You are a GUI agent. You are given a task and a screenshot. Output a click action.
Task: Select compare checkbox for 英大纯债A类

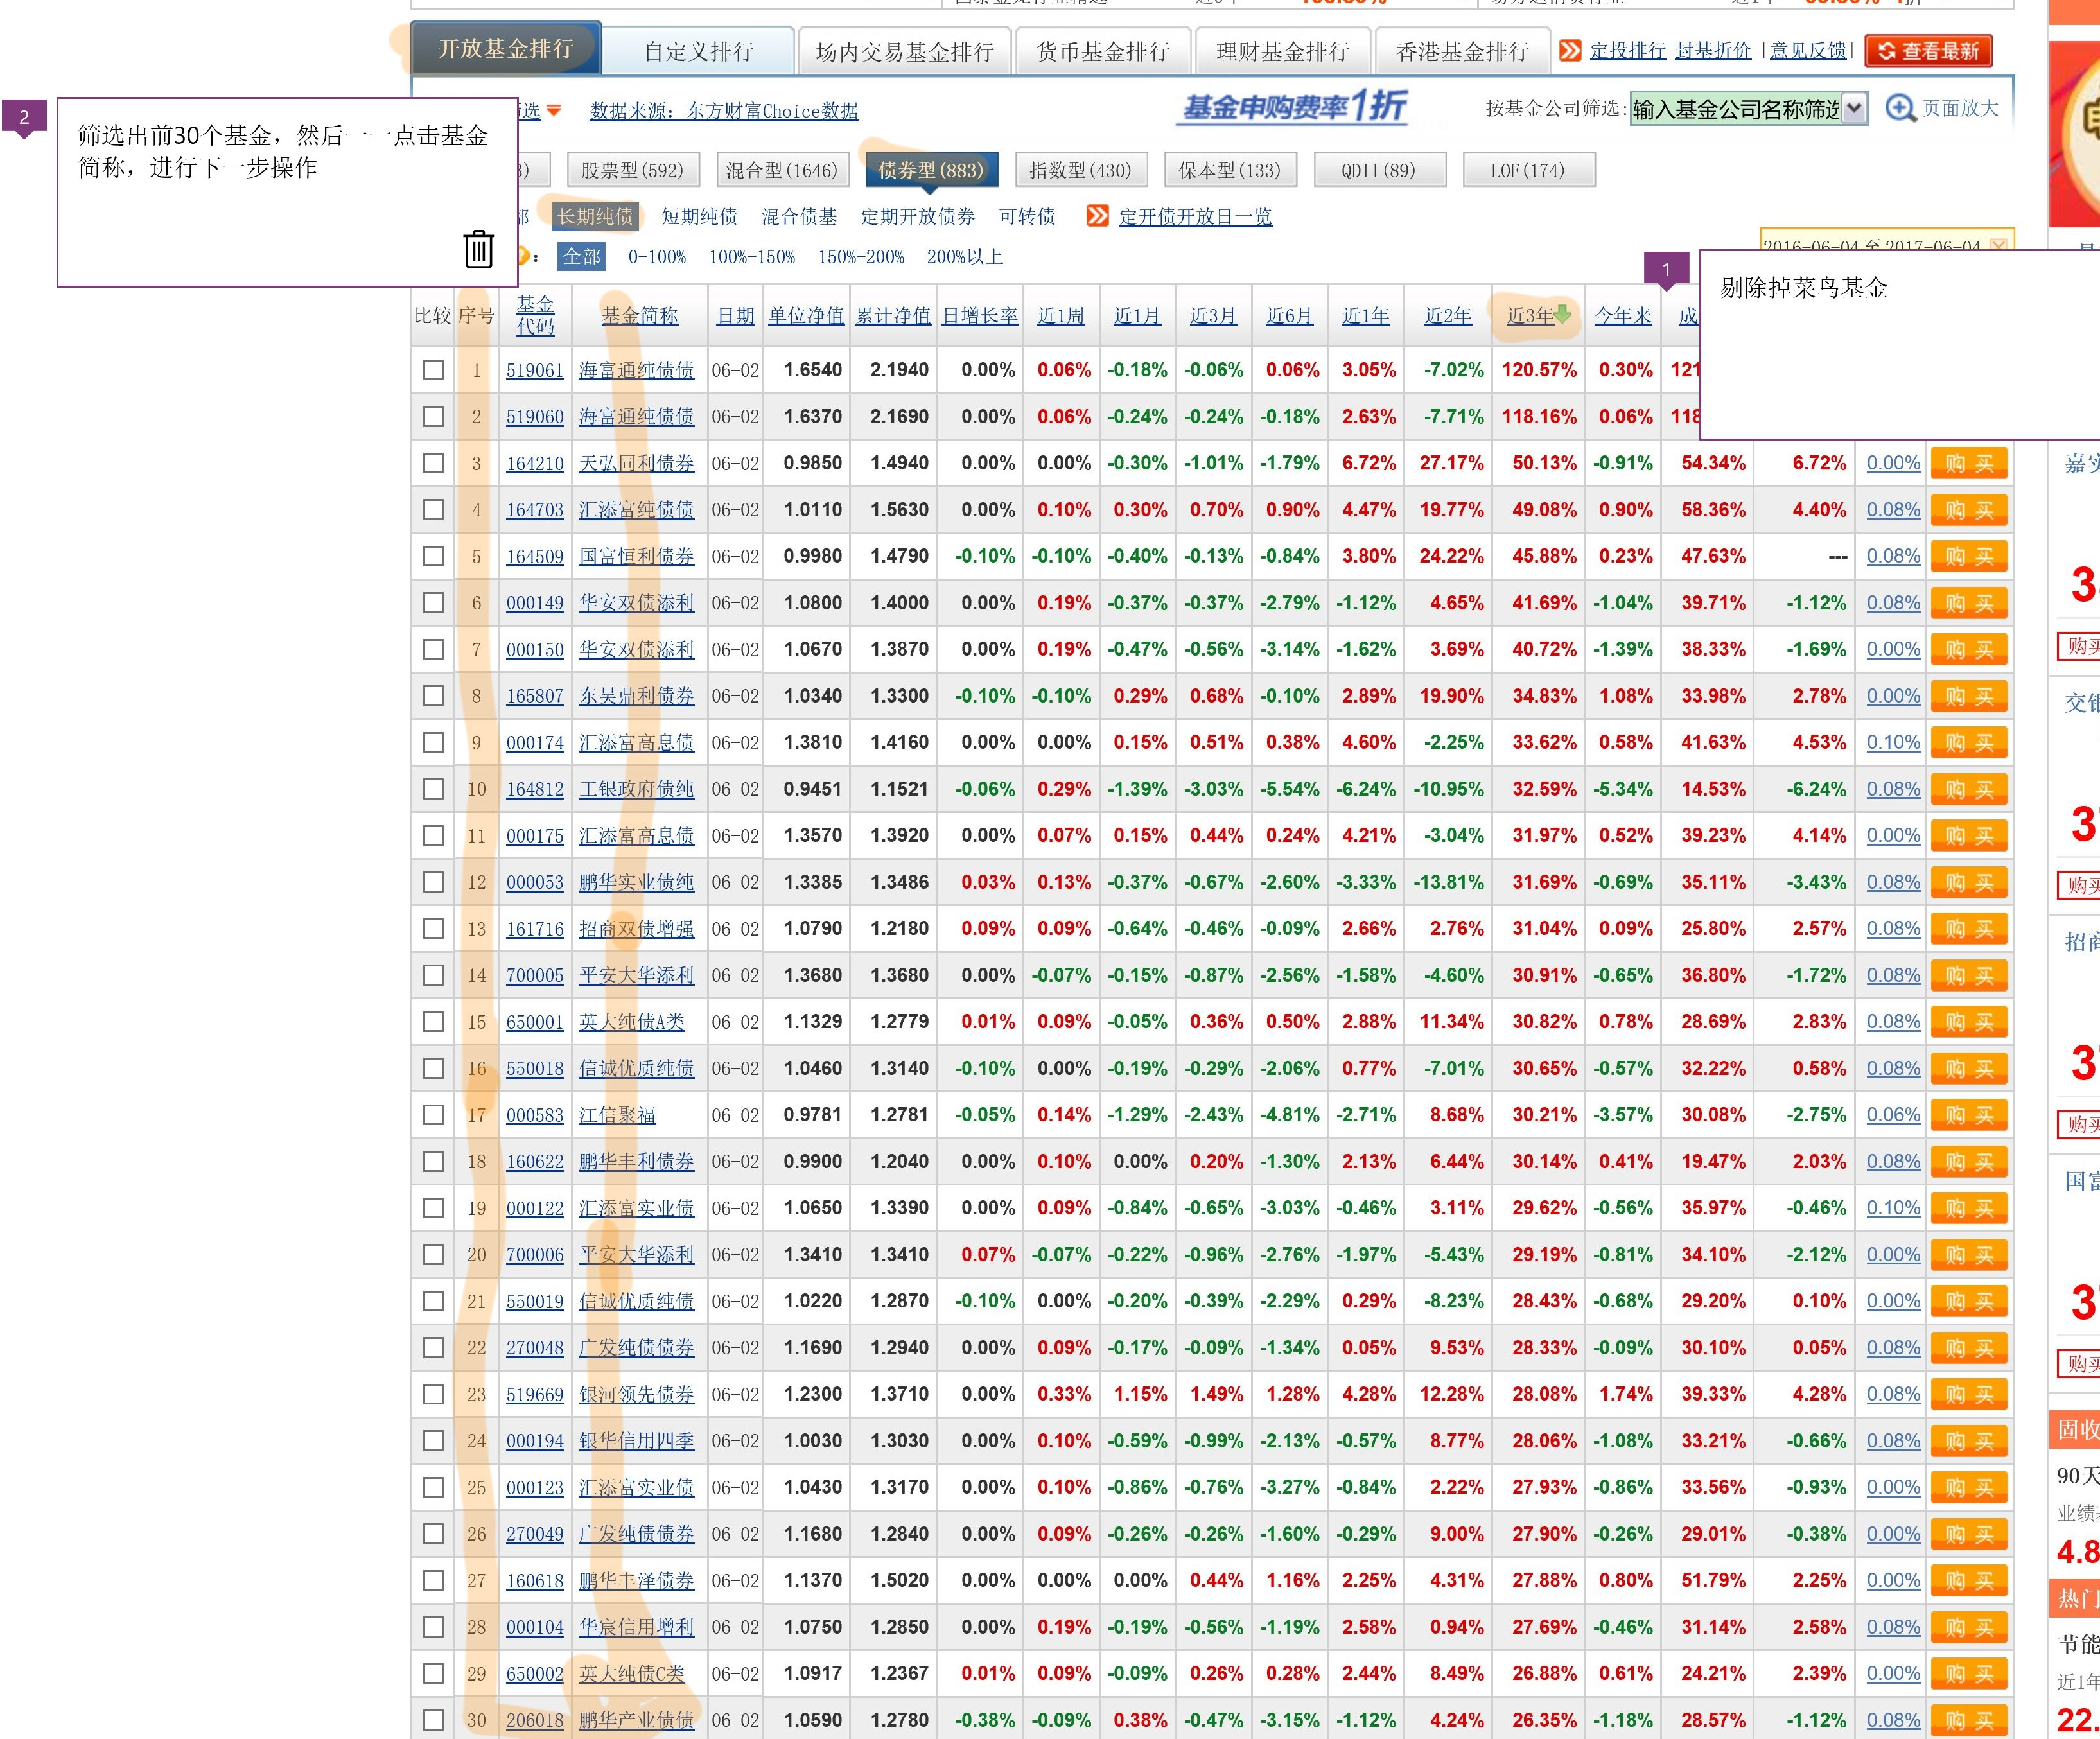click(433, 1022)
